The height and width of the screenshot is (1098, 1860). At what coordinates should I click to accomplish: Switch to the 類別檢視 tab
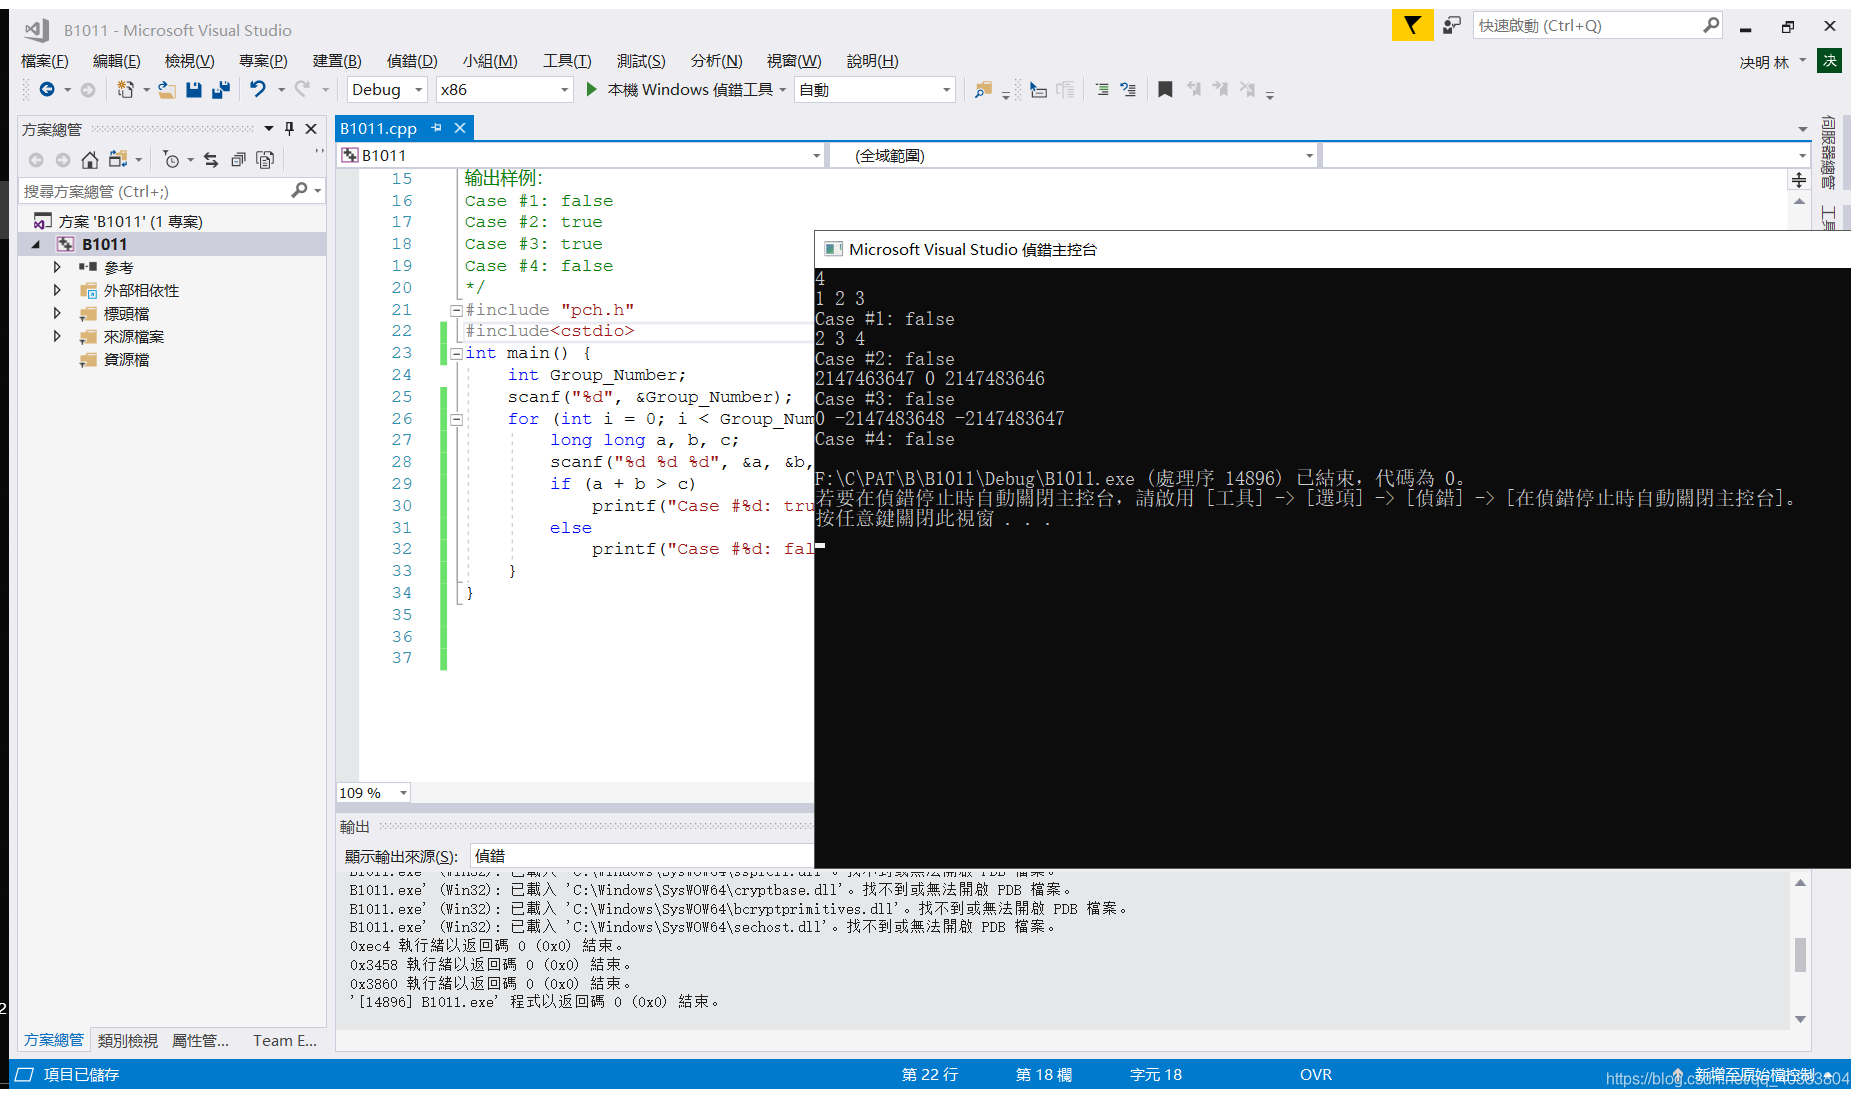point(128,1041)
